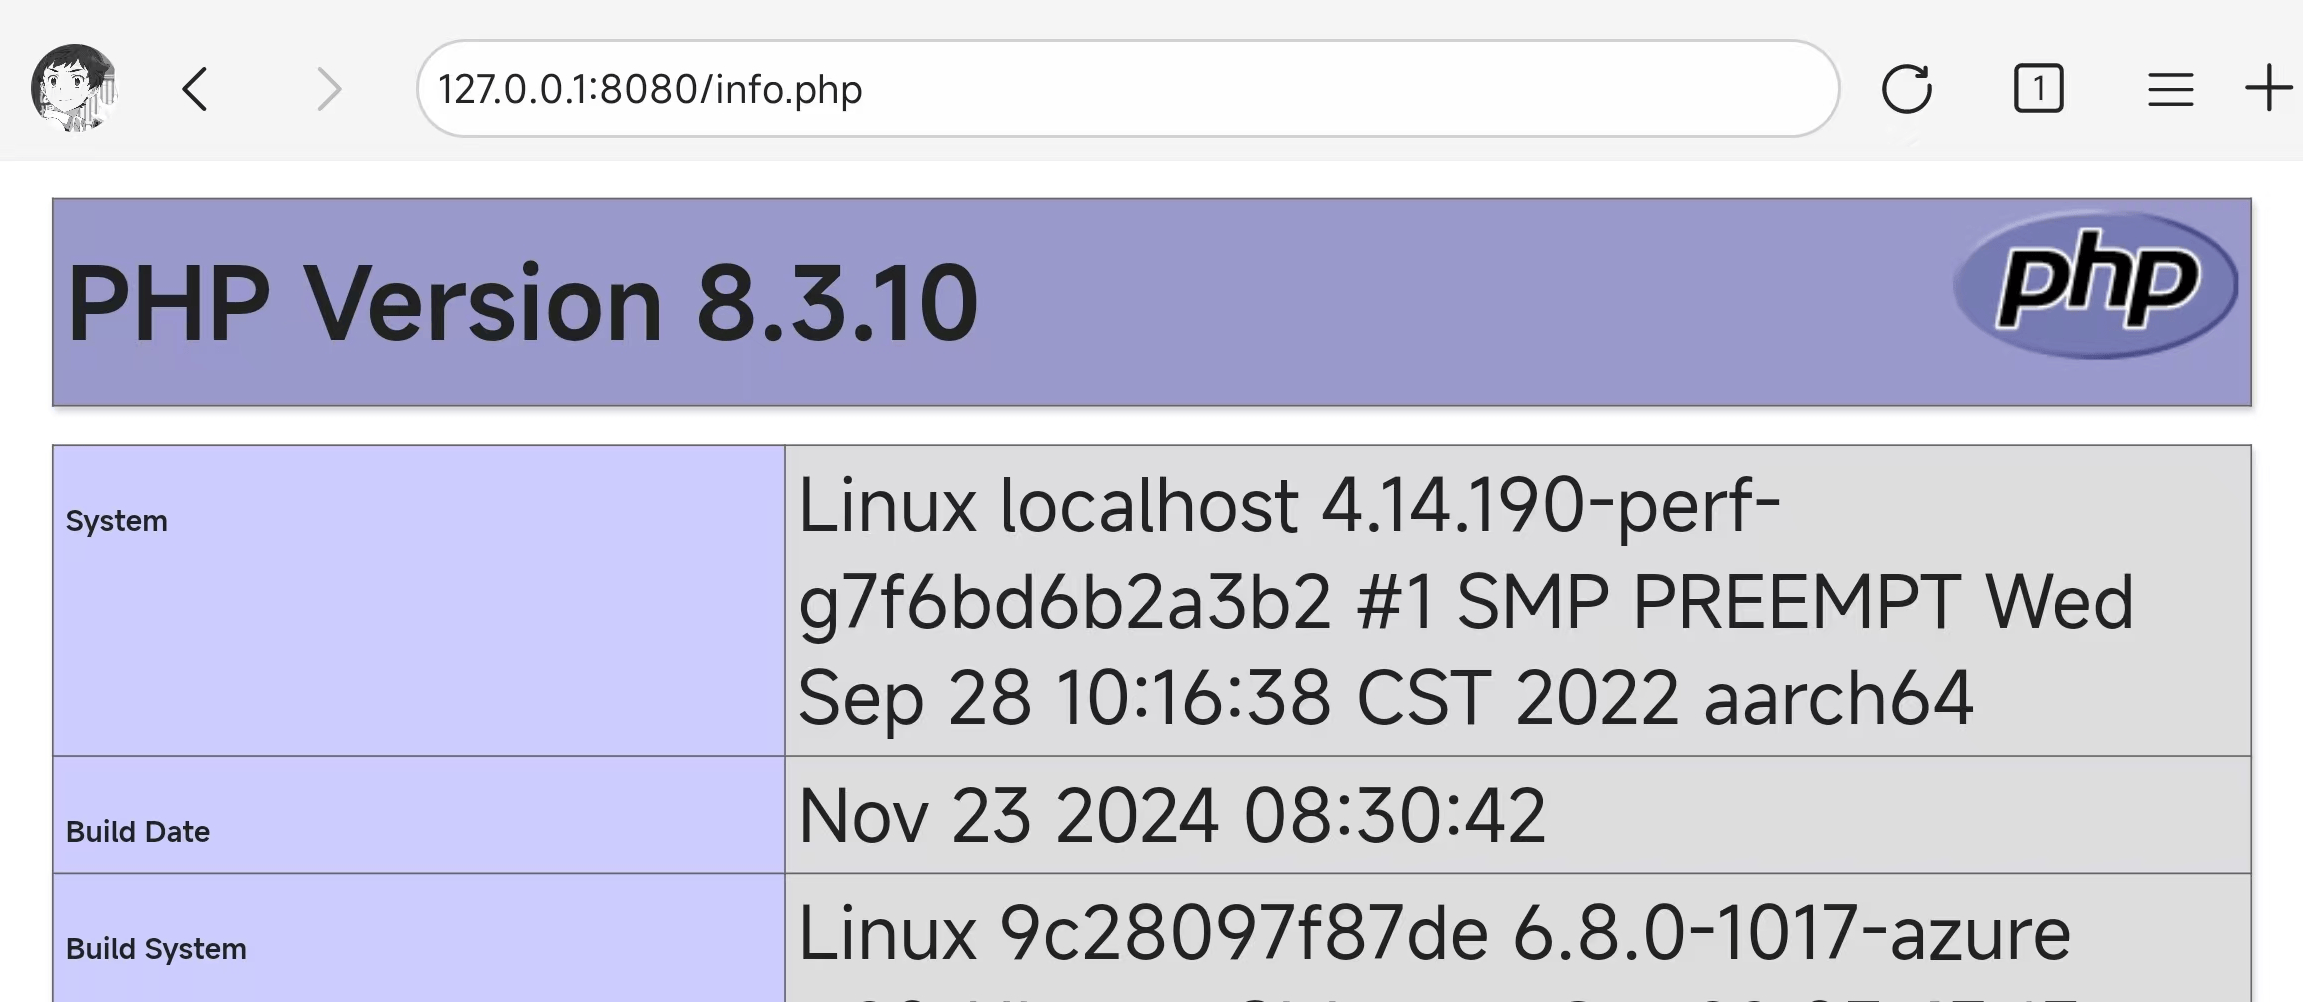Click the user profile avatar
This screenshot has width=2303, height=1003.
coord(74,88)
